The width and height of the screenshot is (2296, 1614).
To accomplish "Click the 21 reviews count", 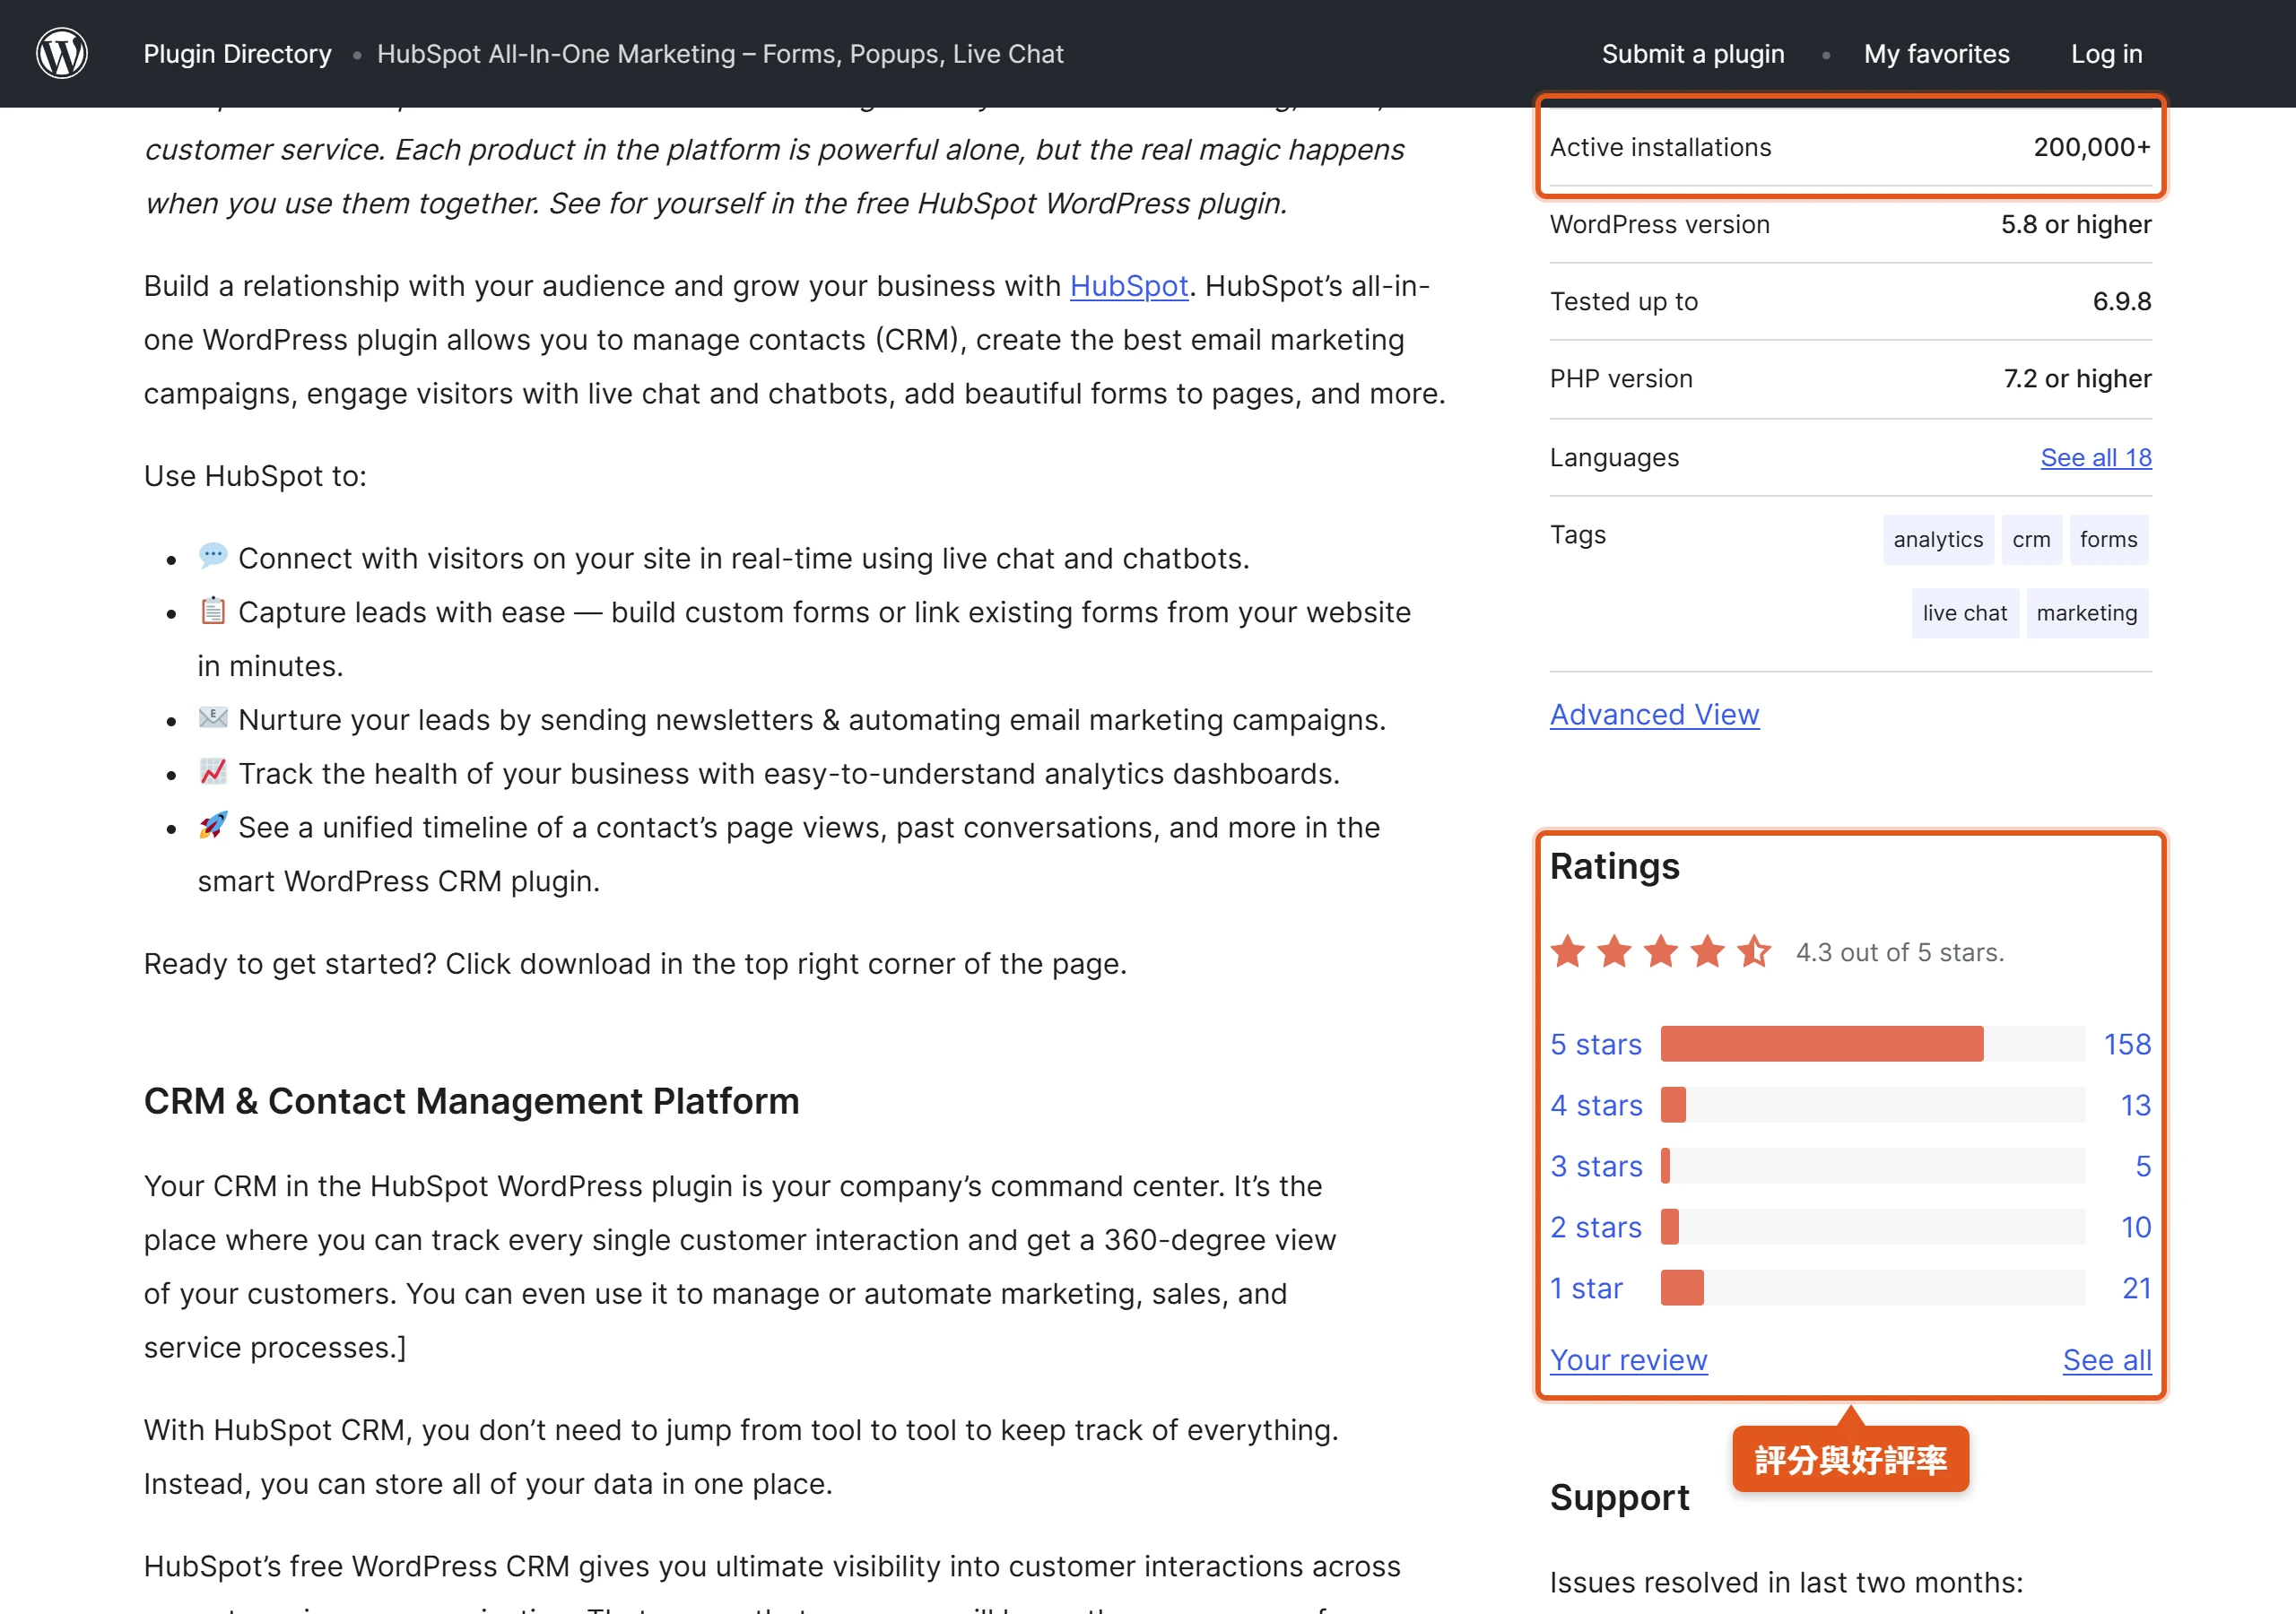I will (2136, 1288).
